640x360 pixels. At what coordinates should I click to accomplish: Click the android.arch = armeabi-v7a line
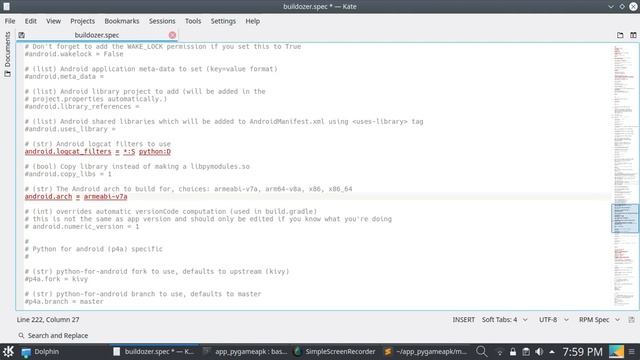[76, 197]
